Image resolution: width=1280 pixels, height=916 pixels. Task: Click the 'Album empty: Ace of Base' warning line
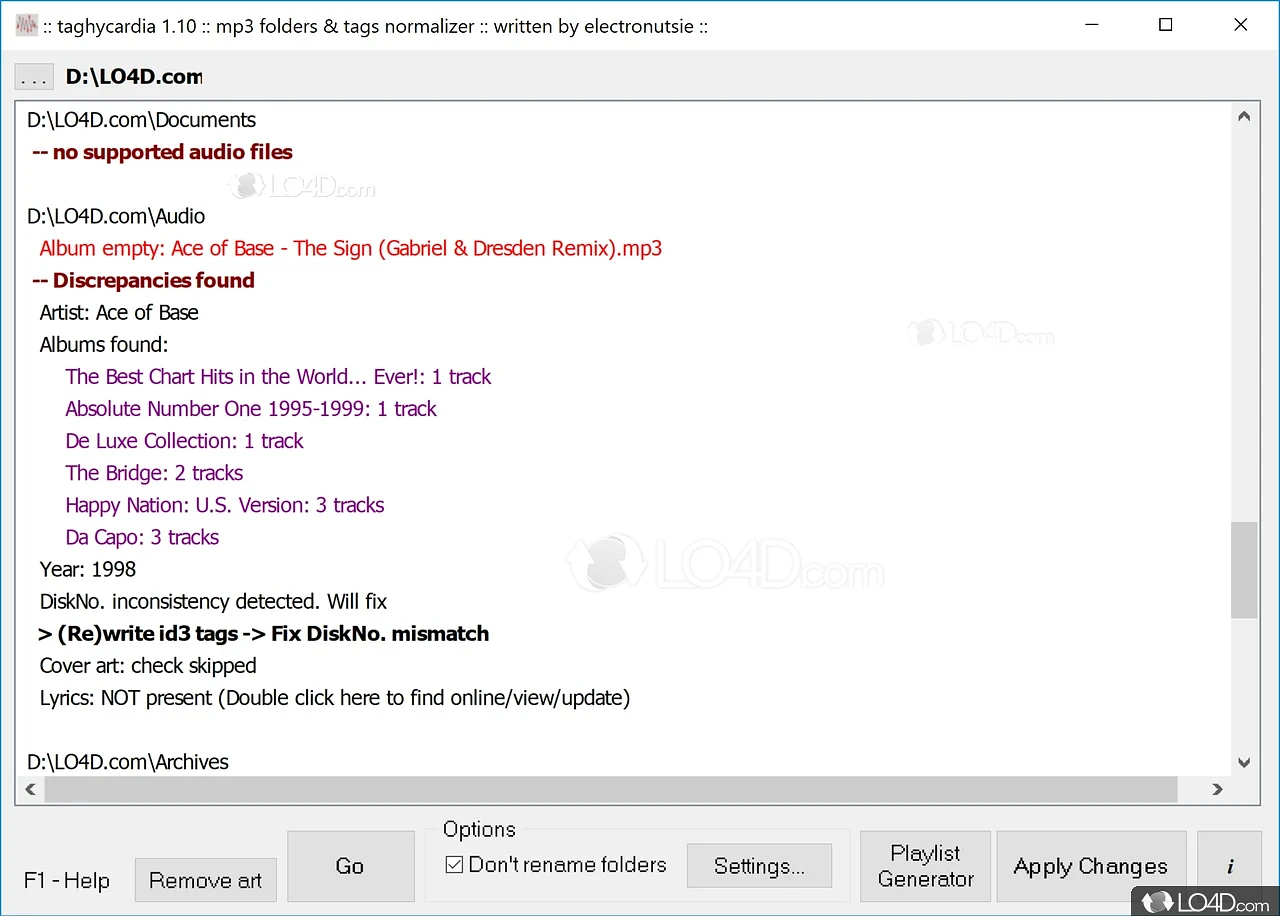pyautogui.click(x=351, y=248)
